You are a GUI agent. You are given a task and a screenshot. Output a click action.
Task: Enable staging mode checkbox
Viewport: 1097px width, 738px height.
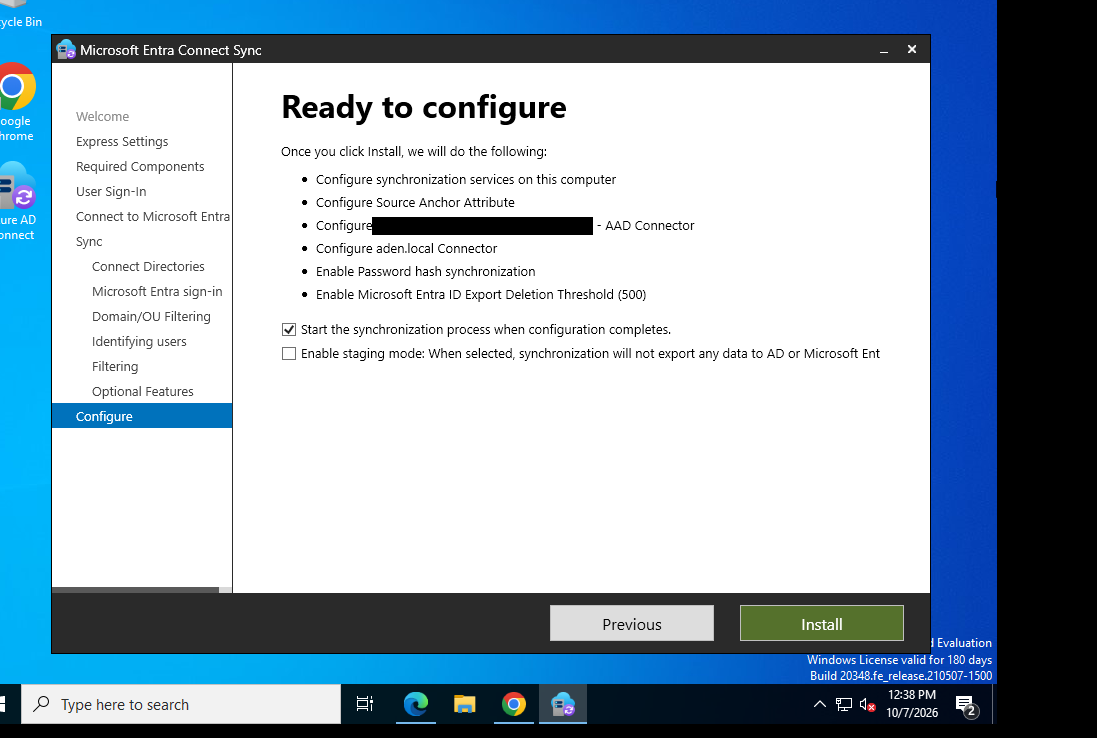pos(289,353)
